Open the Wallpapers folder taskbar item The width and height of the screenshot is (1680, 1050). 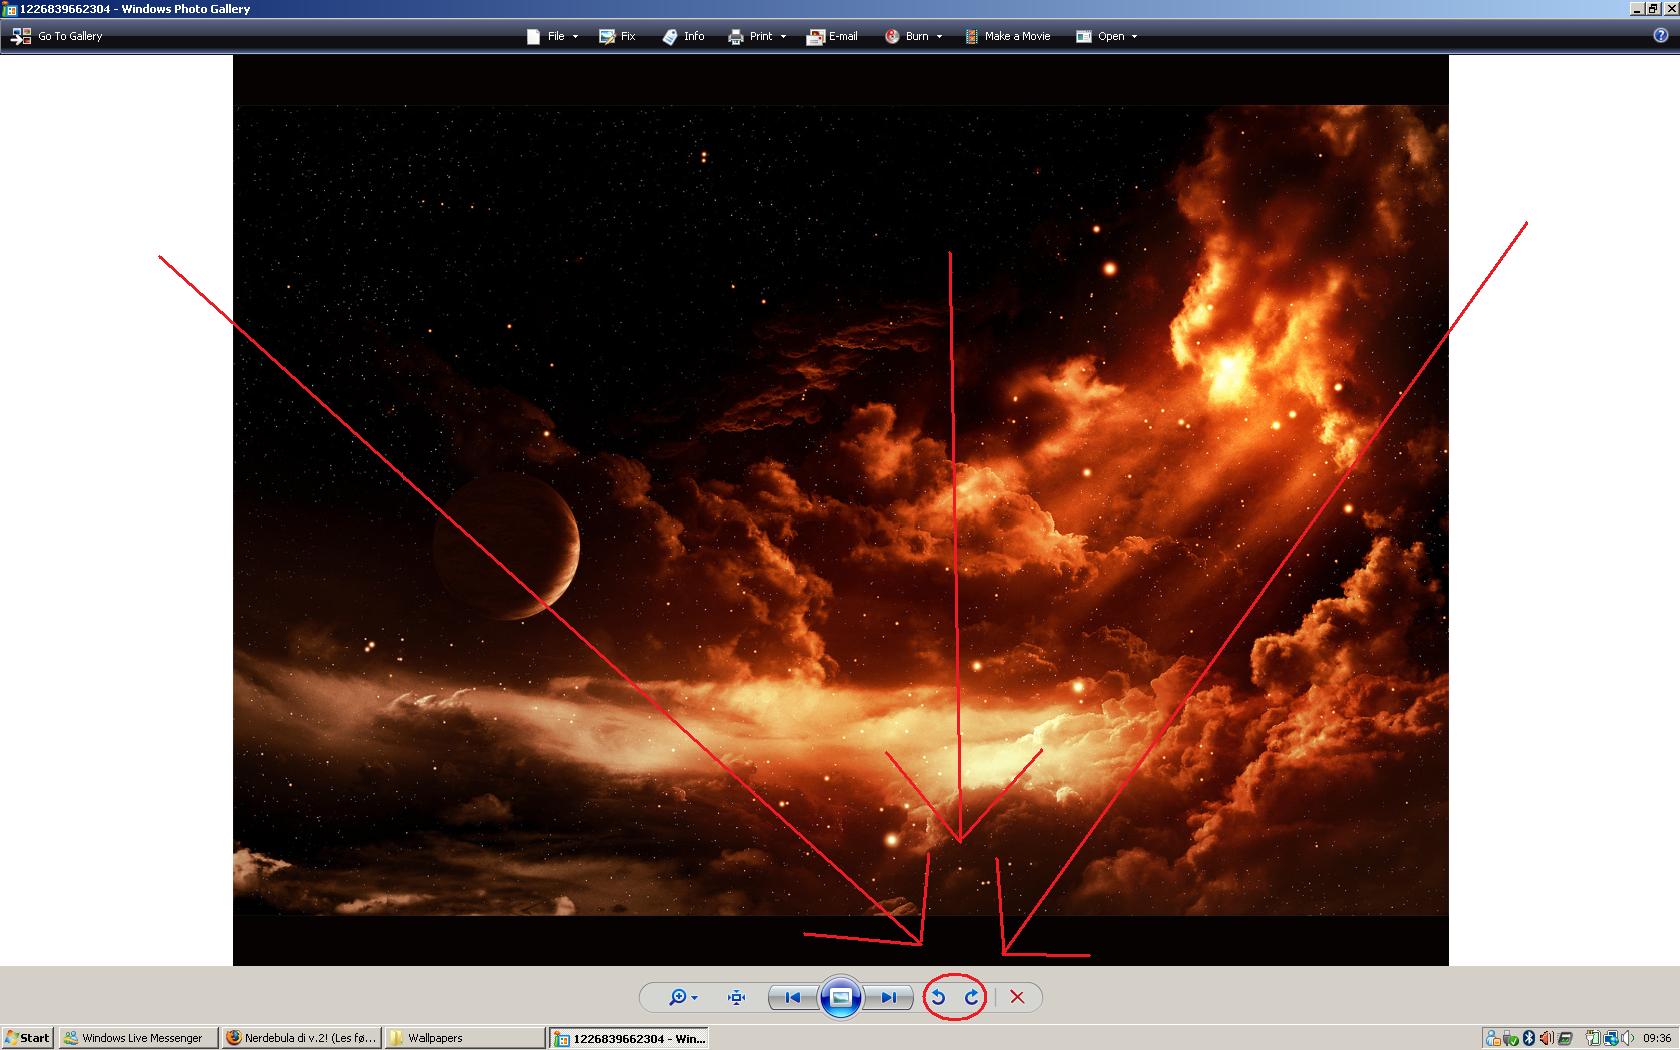pos(464,1038)
